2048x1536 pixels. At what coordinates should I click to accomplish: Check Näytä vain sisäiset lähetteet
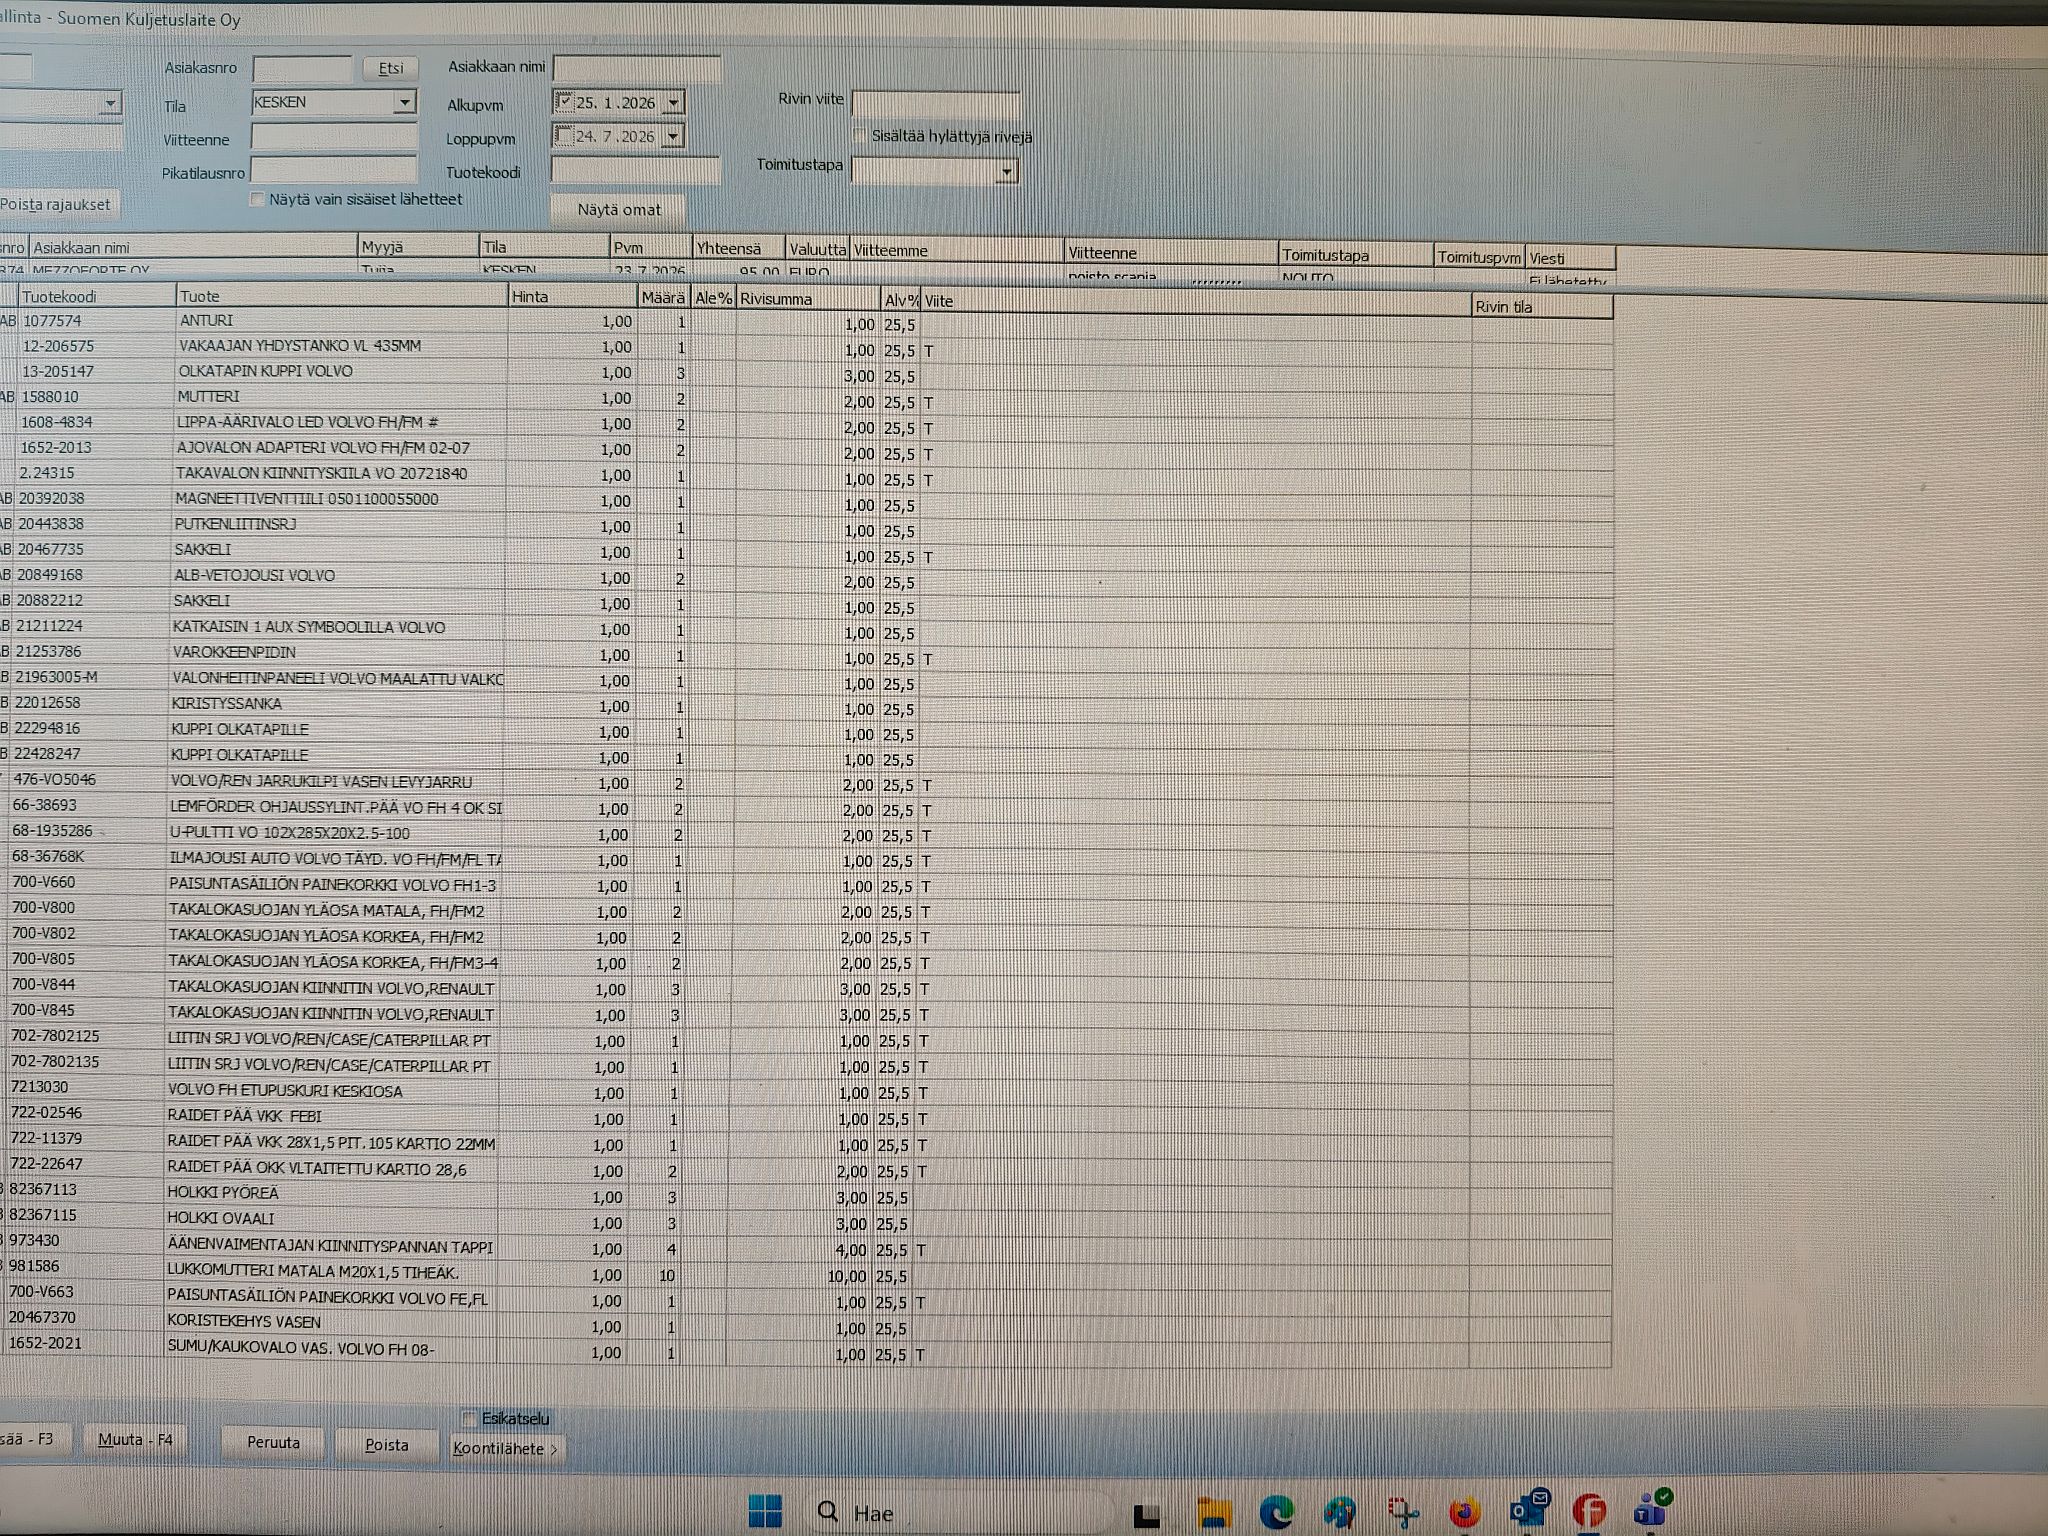257,199
